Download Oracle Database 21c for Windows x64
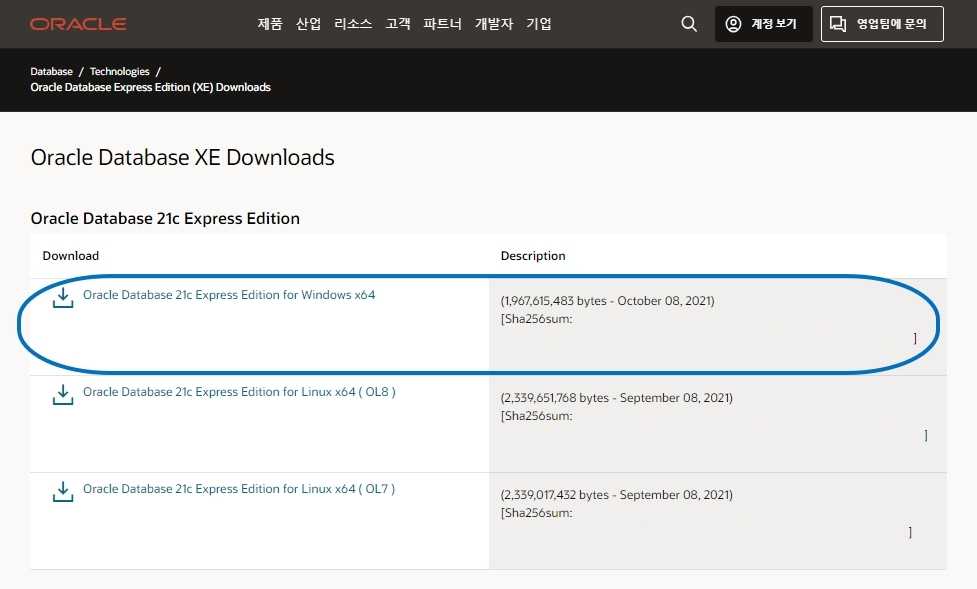Image resolution: width=977 pixels, height=589 pixels. tap(229, 295)
